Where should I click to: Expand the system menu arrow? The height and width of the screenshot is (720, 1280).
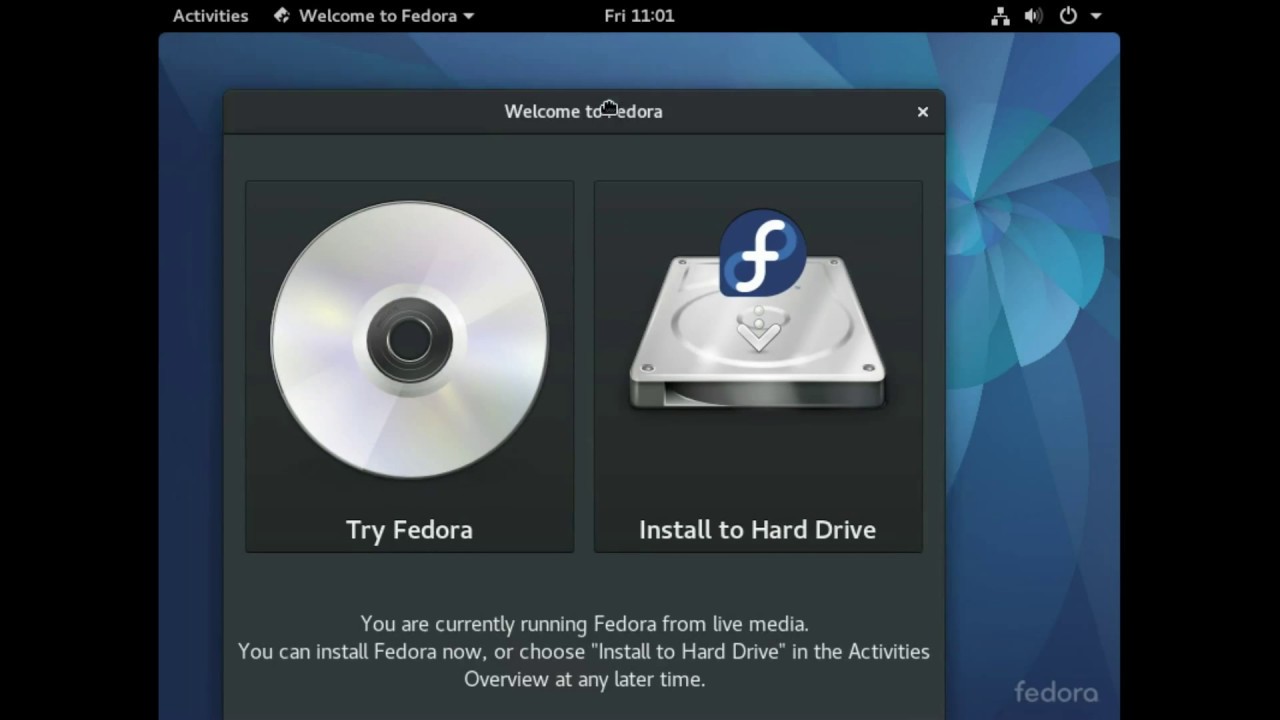pos(1096,16)
